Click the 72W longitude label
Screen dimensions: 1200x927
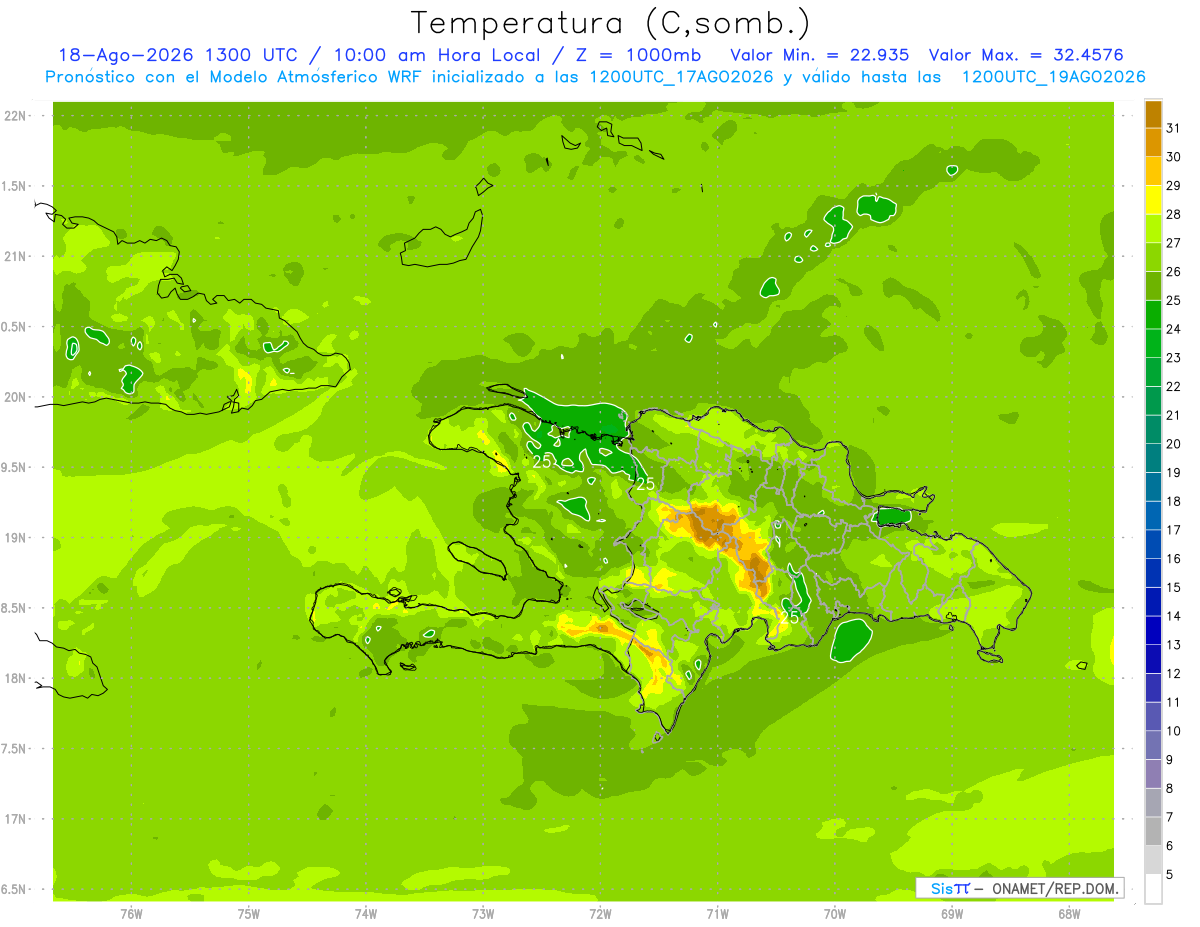tap(600, 913)
